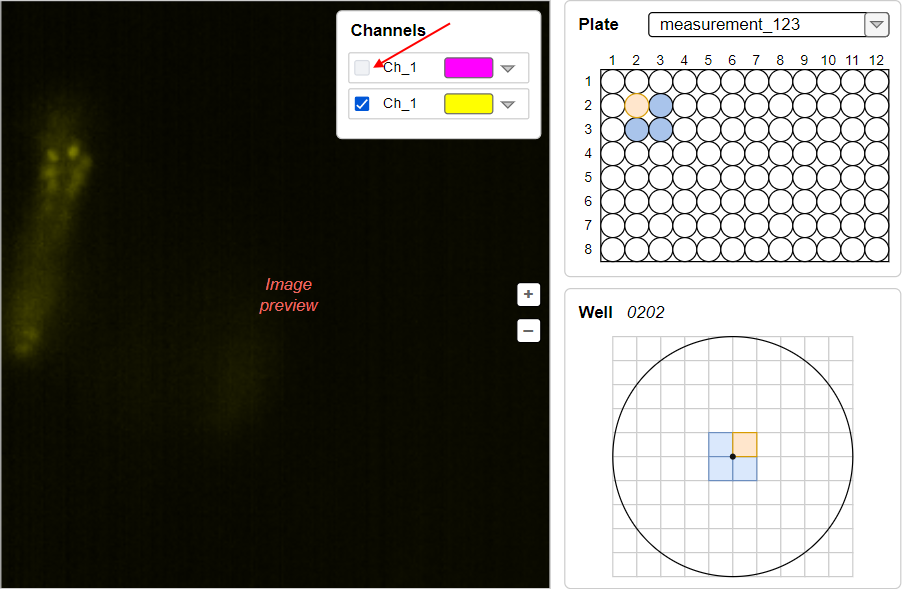Select the empty well at row 8 column 12
This screenshot has width=903, height=589.
coord(877,249)
